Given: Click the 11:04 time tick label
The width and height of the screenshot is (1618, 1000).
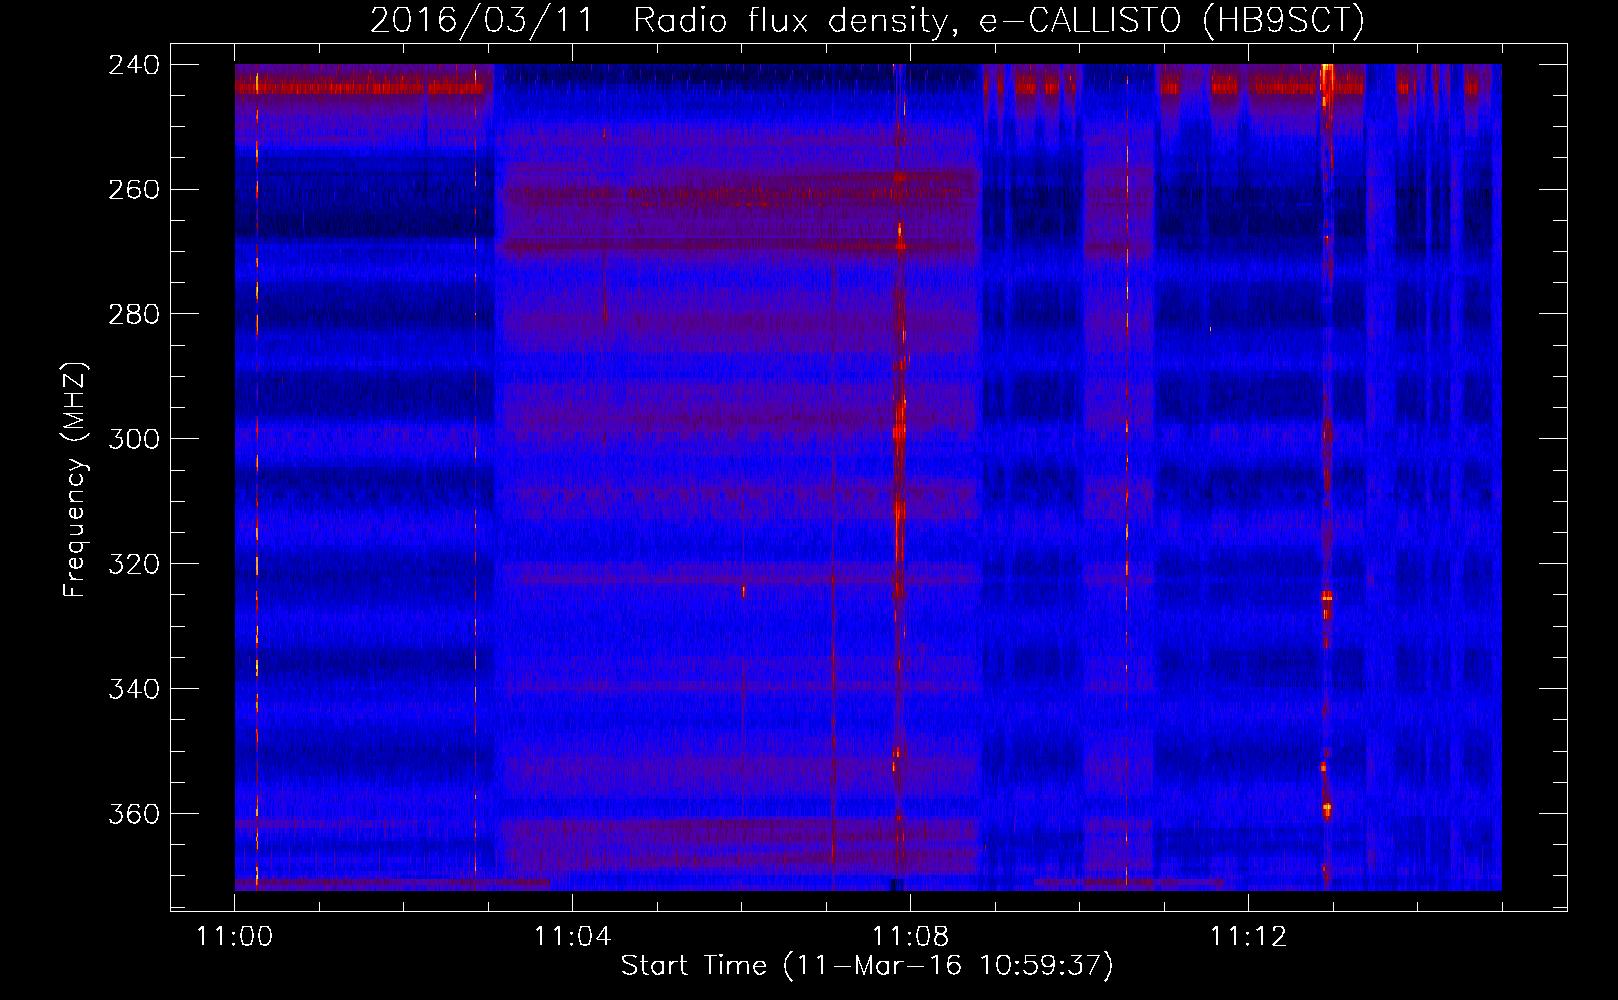Looking at the screenshot, I should coord(572,937).
